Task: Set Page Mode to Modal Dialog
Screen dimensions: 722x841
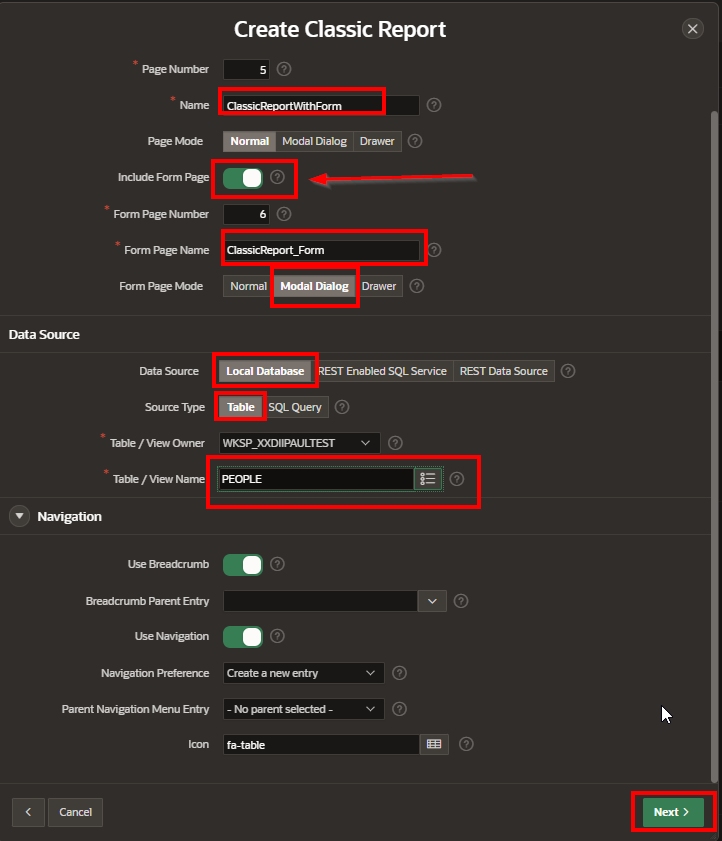Action: click(x=314, y=142)
